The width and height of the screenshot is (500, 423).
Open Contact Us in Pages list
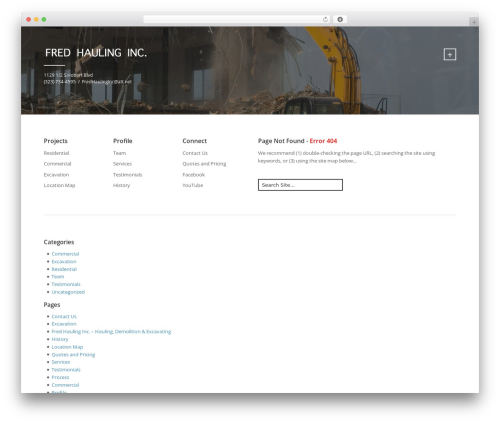(x=64, y=316)
